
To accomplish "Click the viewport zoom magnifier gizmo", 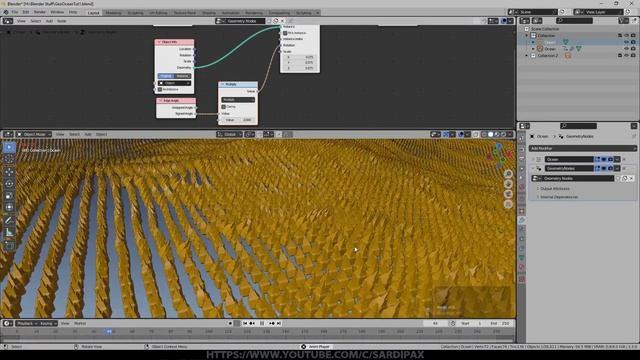I will coord(508,174).
